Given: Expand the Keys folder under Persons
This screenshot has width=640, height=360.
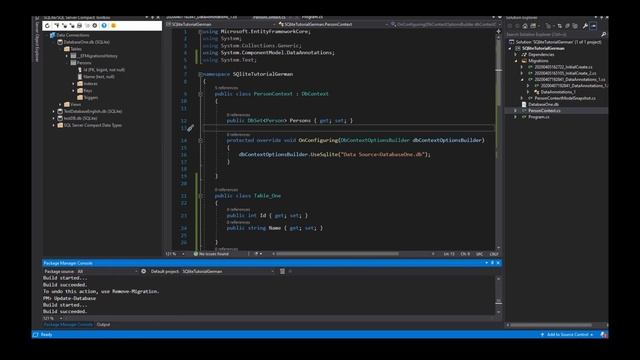Looking at the screenshot, I should click(x=73, y=91).
